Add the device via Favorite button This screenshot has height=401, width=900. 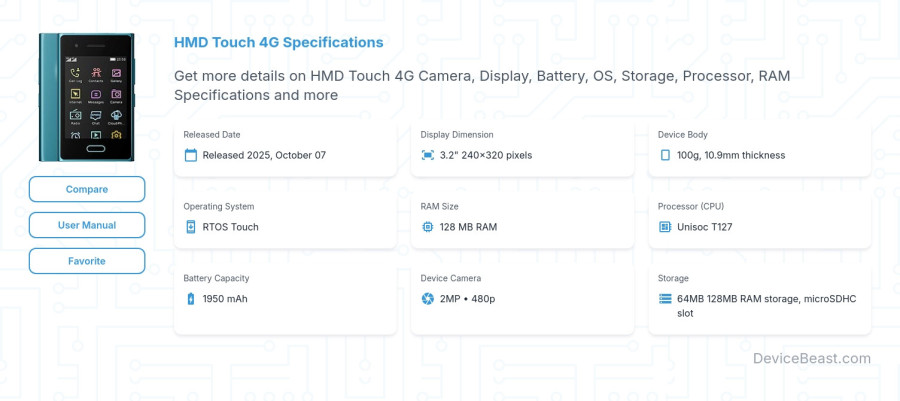point(87,261)
